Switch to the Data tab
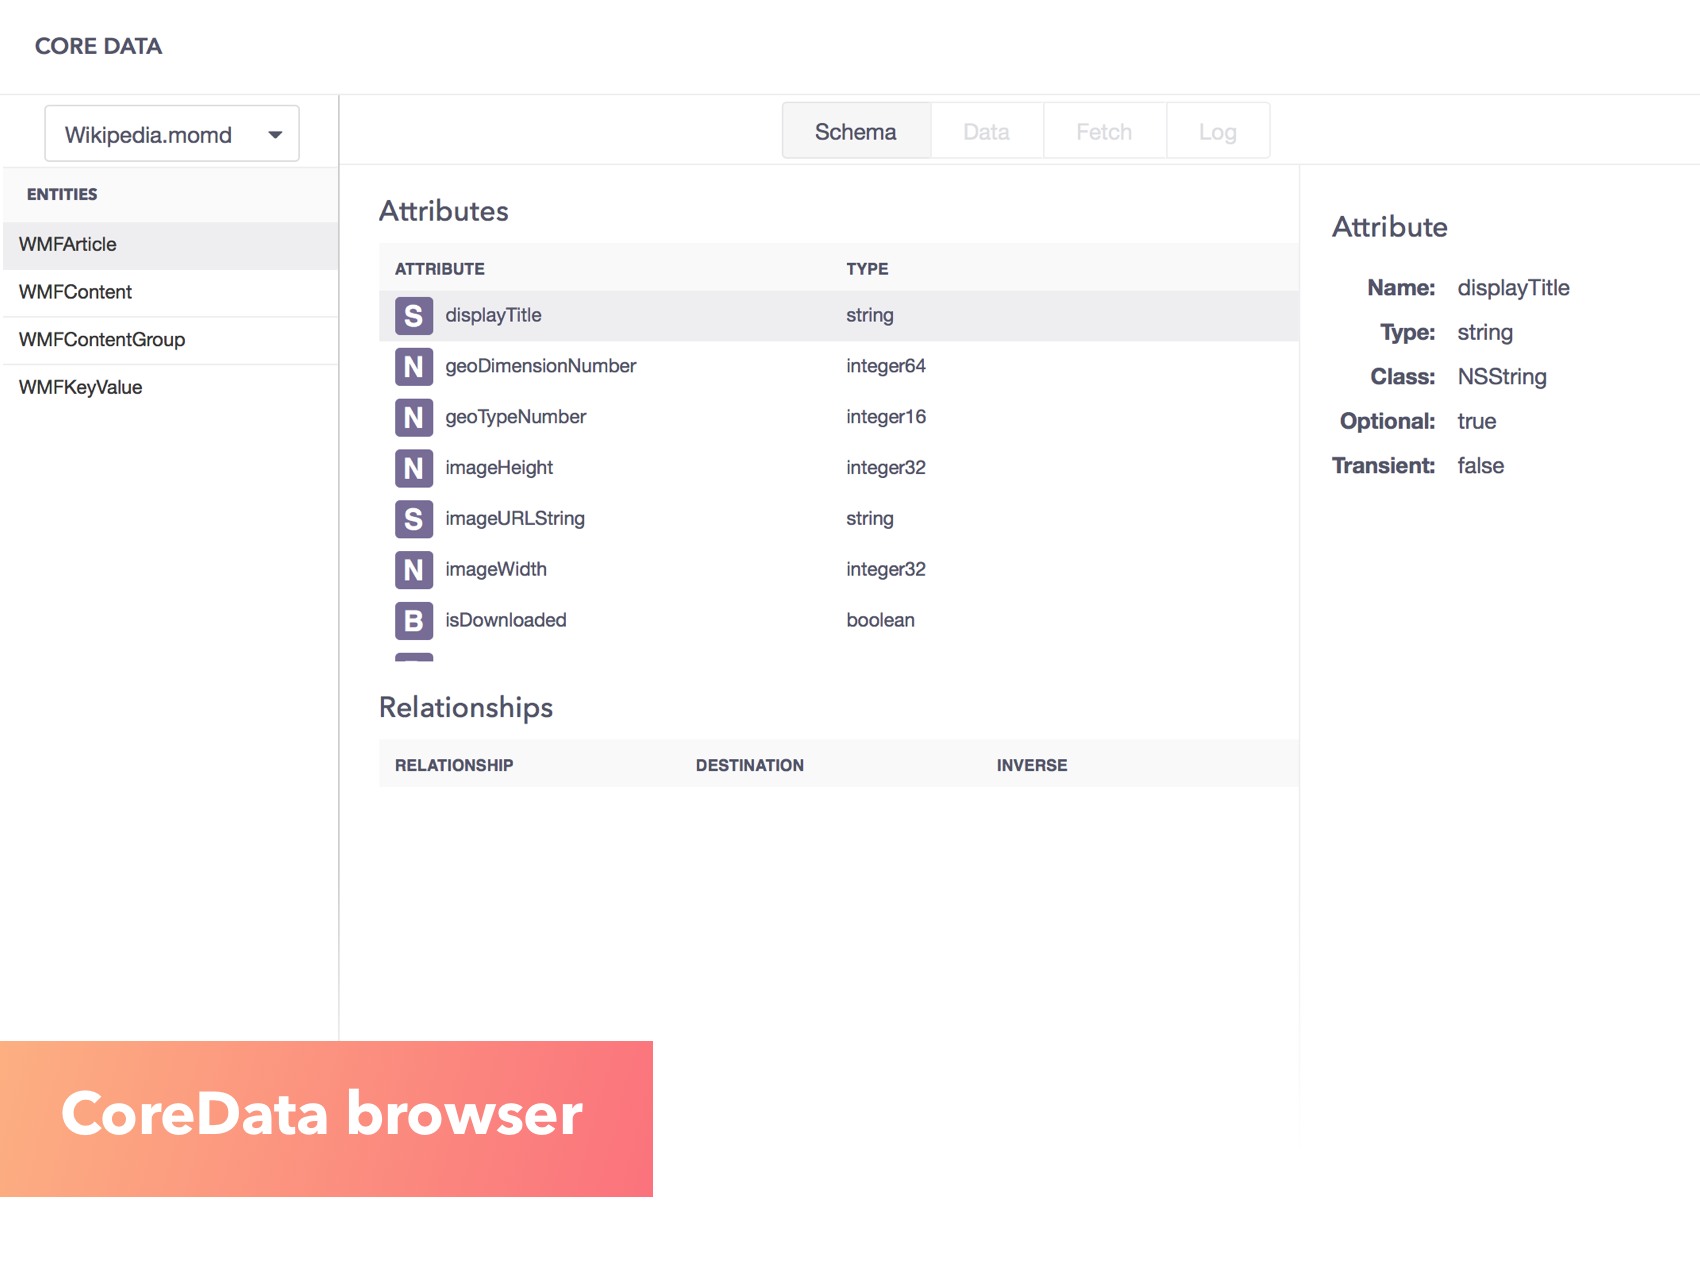This screenshot has height=1275, width=1700. coord(986,132)
